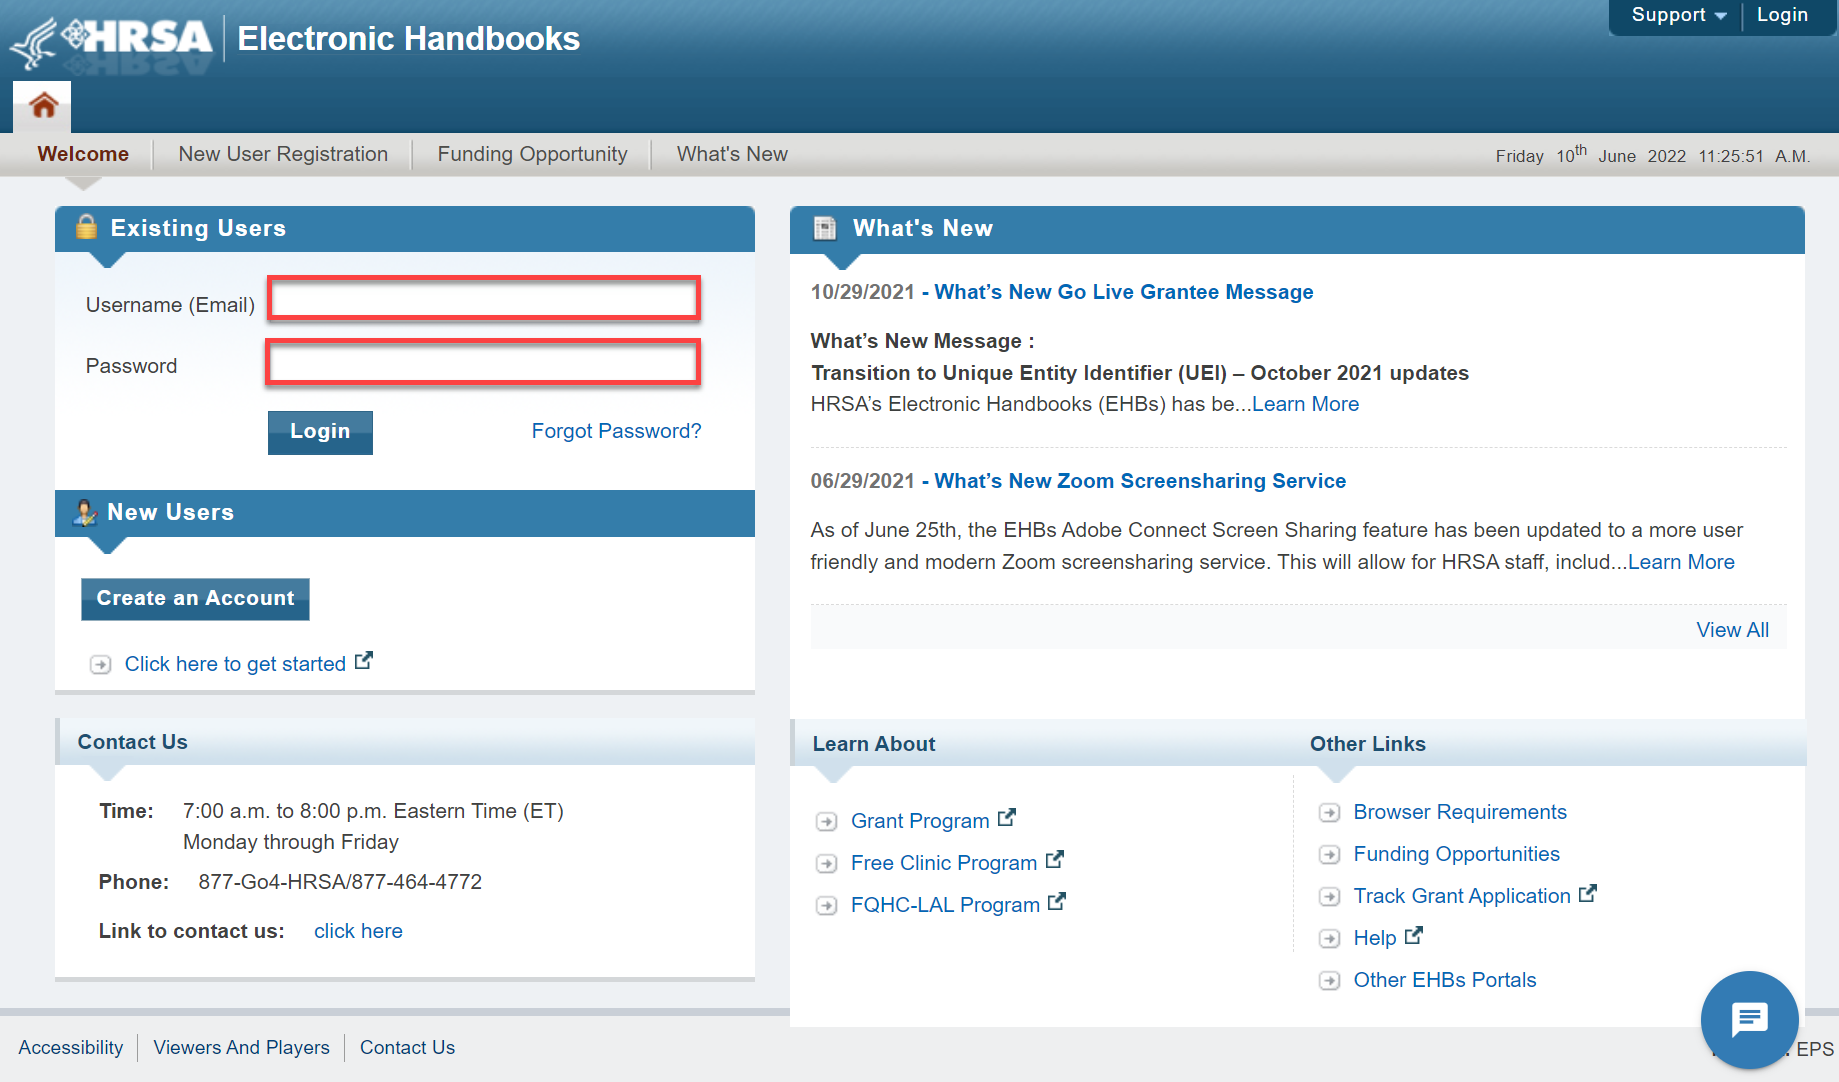Click the What's New document icon
The height and width of the screenshot is (1082, 1839).
(825, 228)
